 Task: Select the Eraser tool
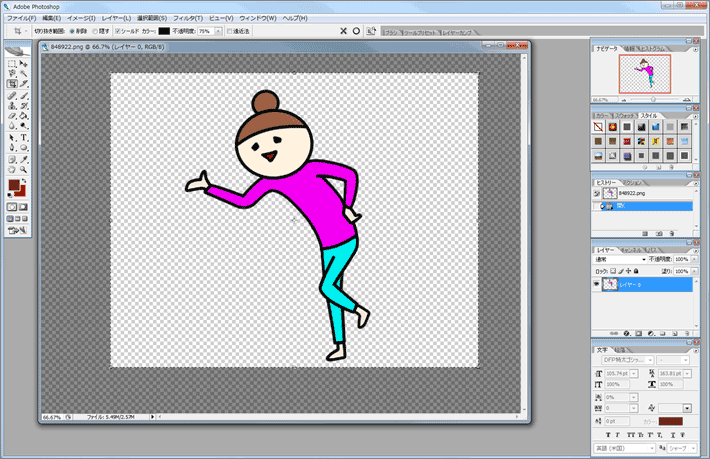pos(12,116)
